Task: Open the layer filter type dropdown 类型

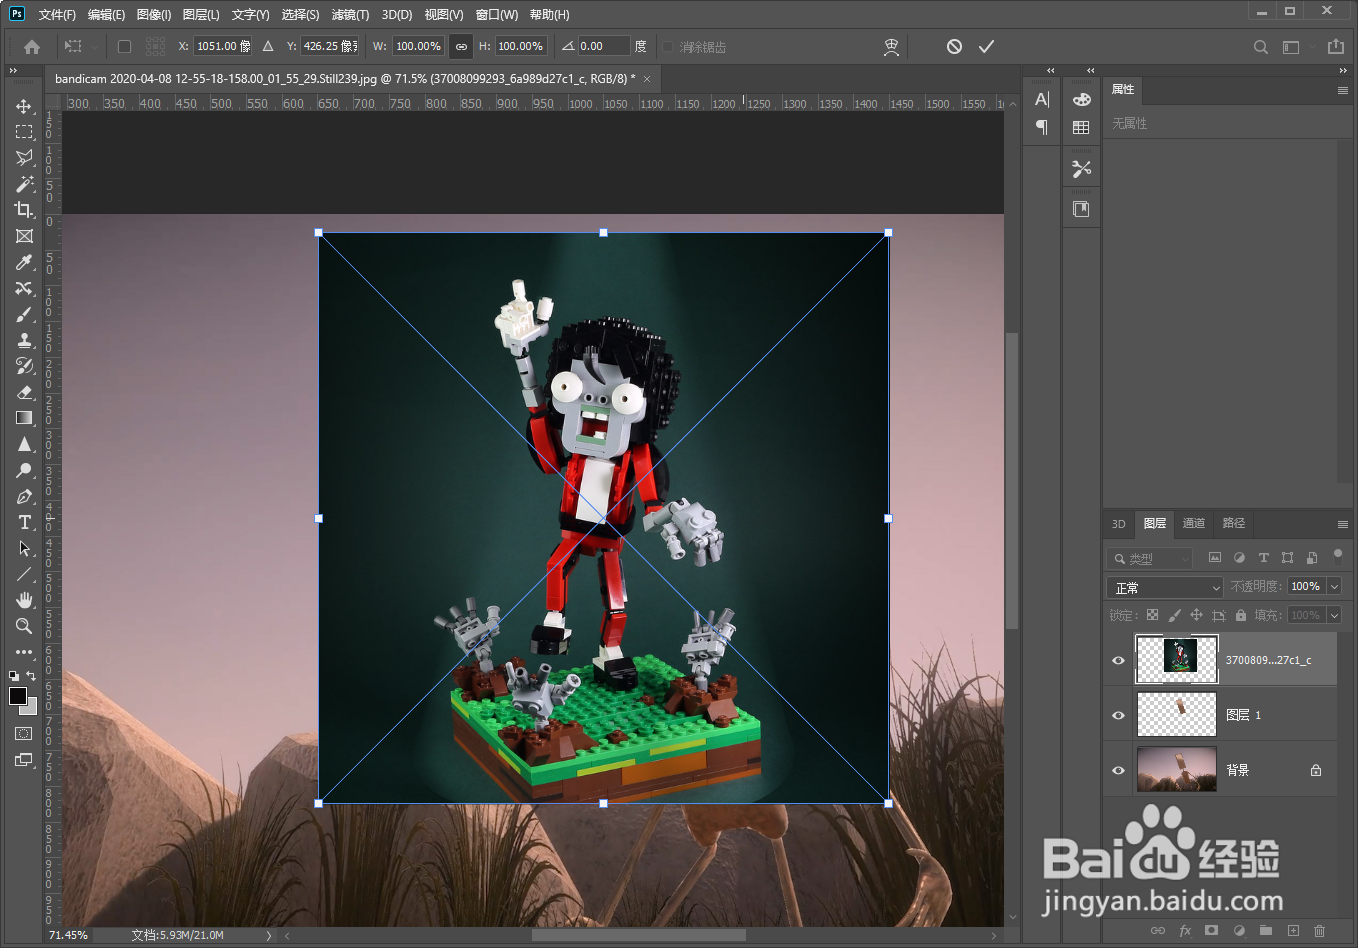Action: pos(1149,559)
